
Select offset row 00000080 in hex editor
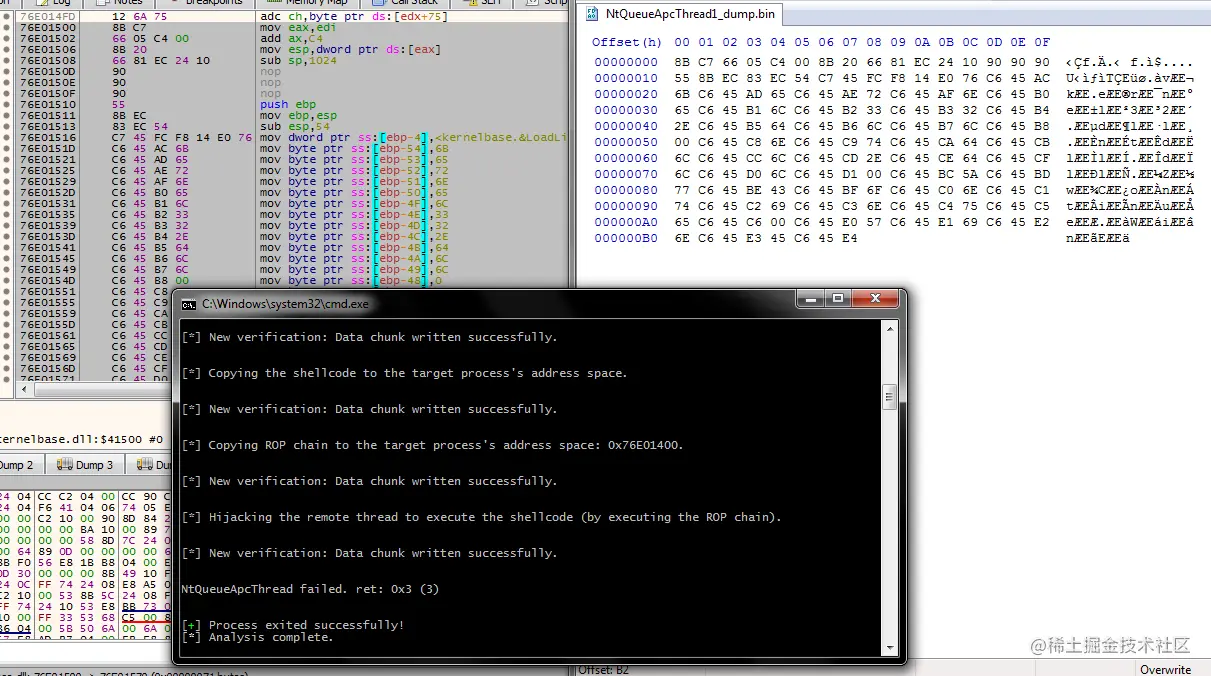627,190
